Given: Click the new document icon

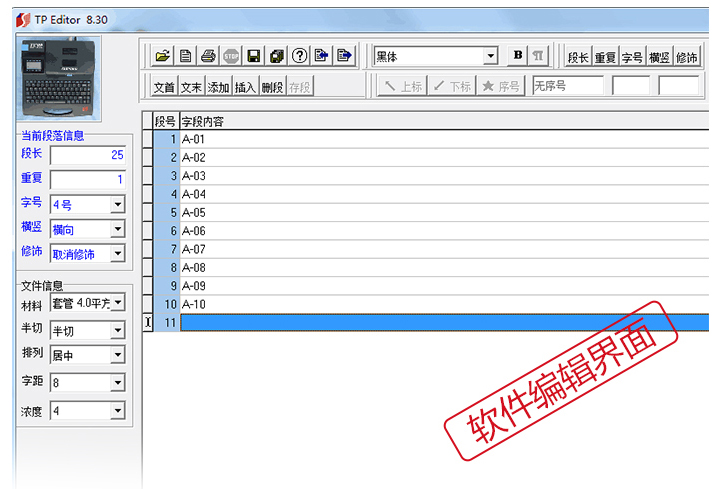Looking at the screenshot, I should click(x=186, y=56).
